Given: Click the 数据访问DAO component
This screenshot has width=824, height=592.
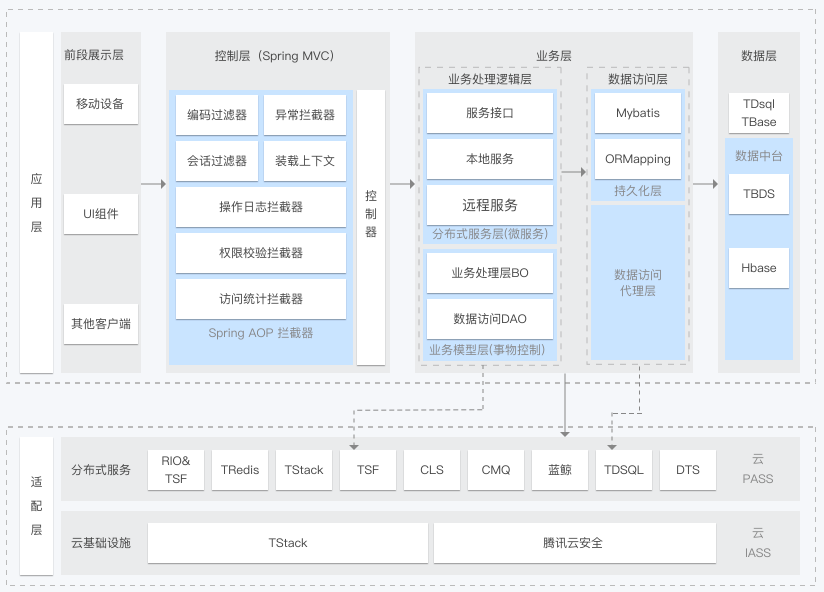Looking at the screenshot, I should click(x=490, y=318).
